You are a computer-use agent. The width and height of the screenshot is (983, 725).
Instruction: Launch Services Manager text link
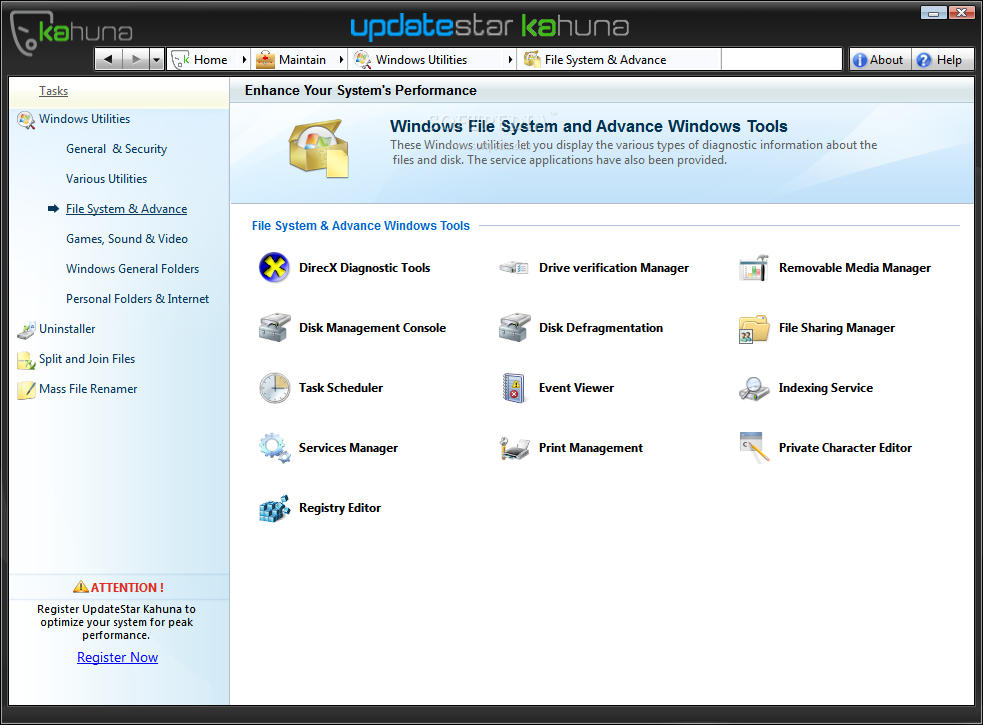click(349, 448)
